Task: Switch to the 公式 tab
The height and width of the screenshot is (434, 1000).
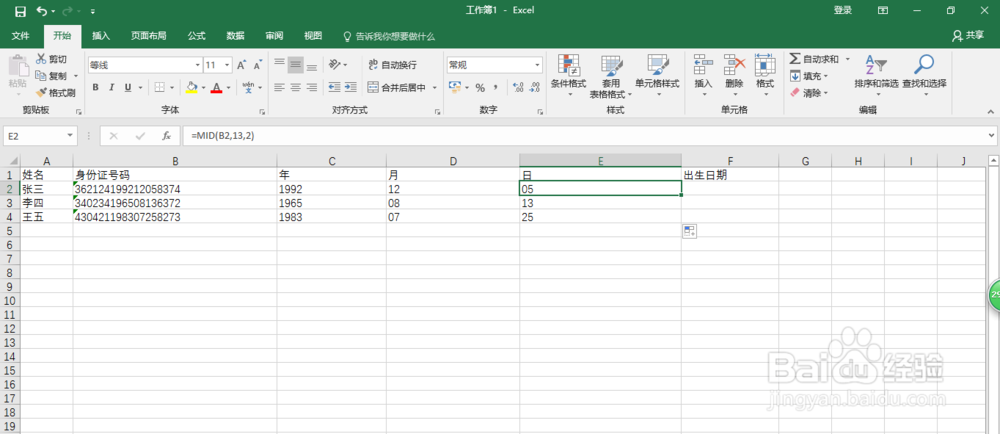Action: [x=196, y=36]
